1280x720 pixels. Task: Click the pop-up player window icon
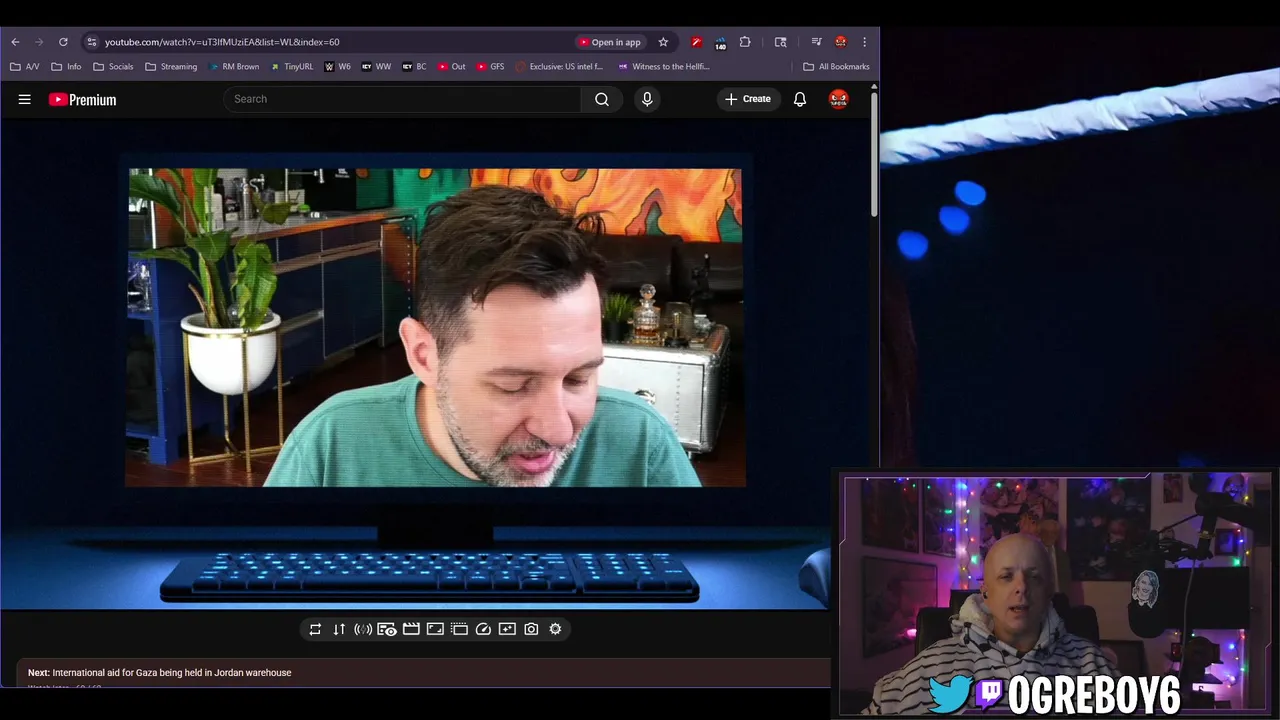459,629
